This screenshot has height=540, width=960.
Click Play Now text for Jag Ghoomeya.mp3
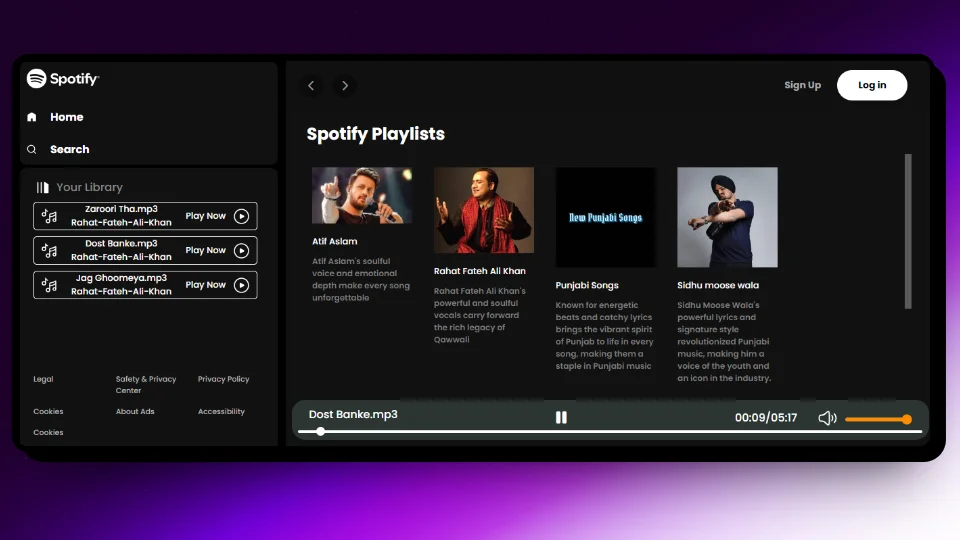[206, 285]
